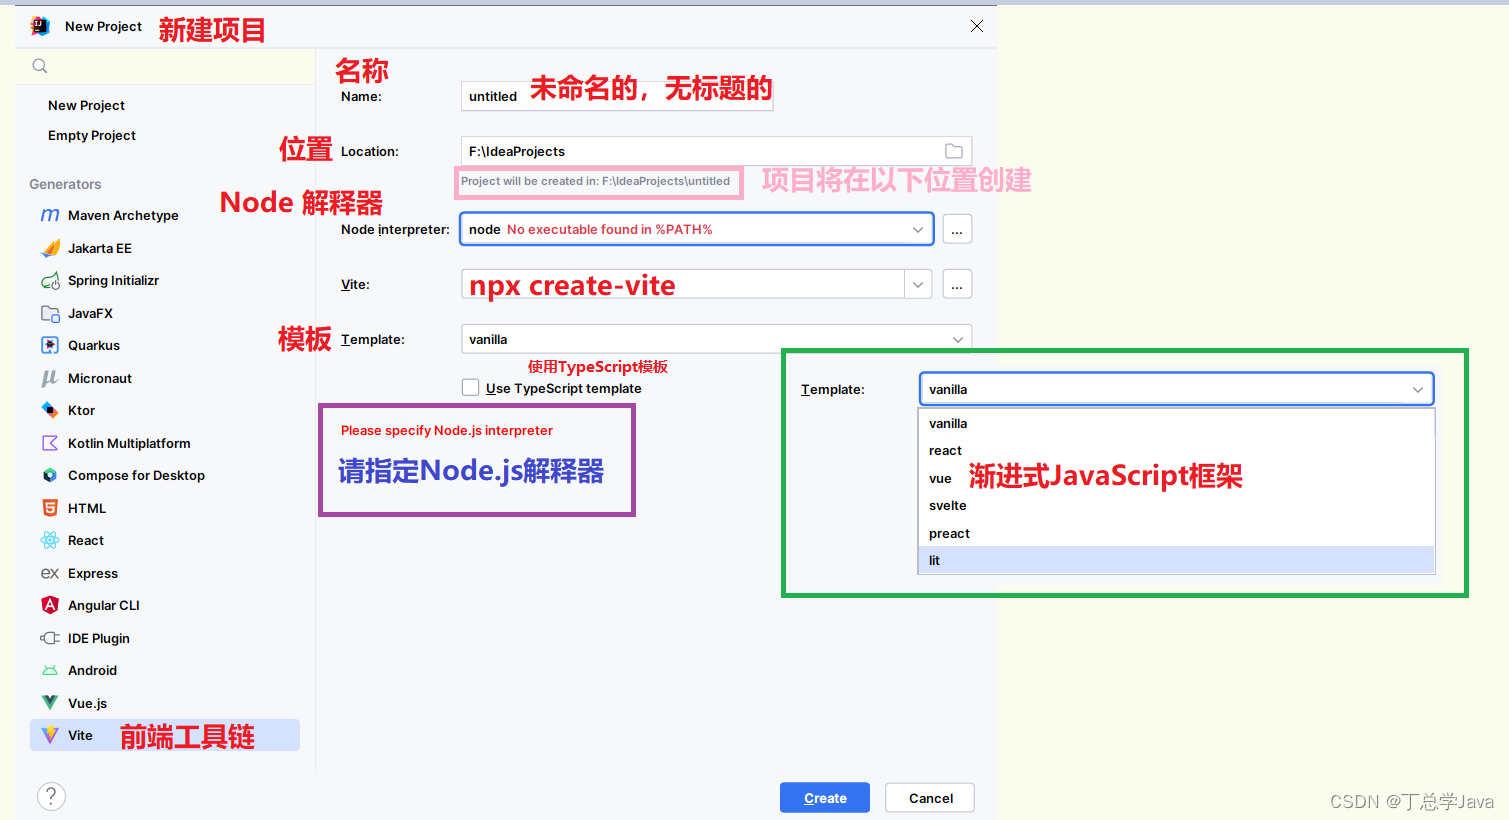Select the IDE Plugin label
This screenshot has height=820, width=1509.
tap(99, 638)
